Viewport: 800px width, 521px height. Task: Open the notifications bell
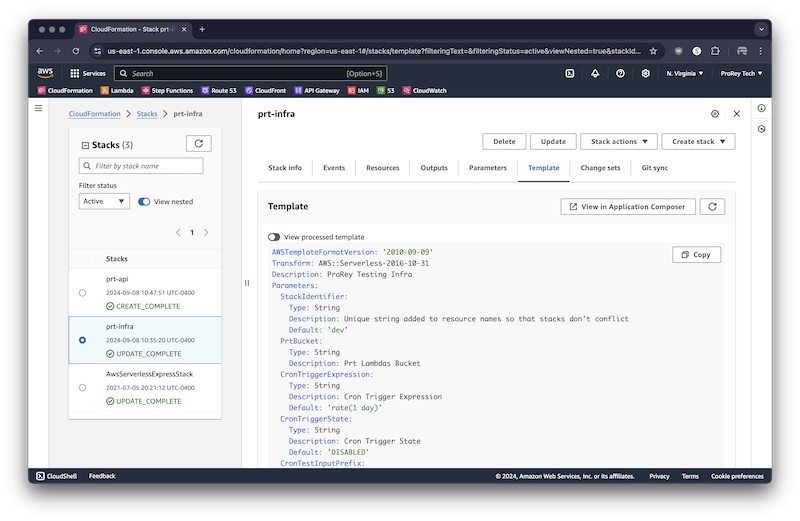[x=595, y=73]
